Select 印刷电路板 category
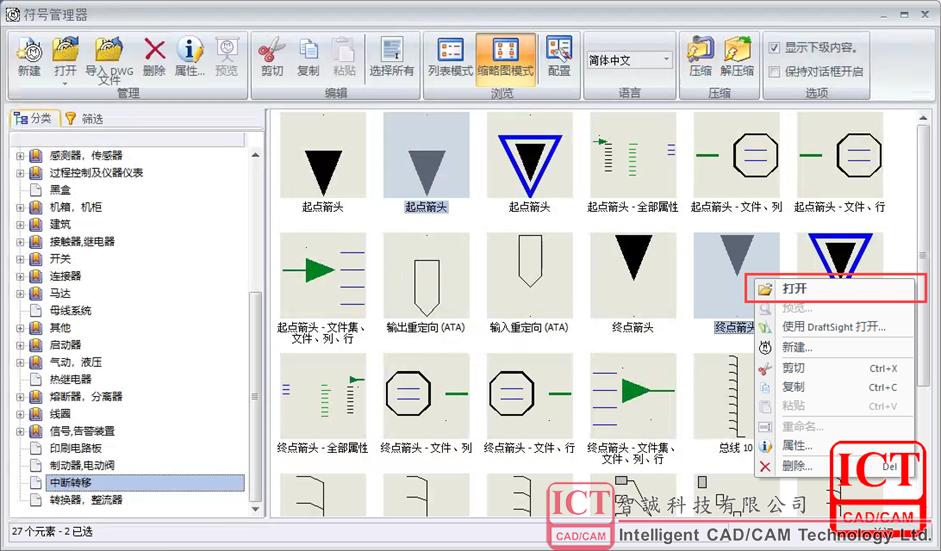 76,448
